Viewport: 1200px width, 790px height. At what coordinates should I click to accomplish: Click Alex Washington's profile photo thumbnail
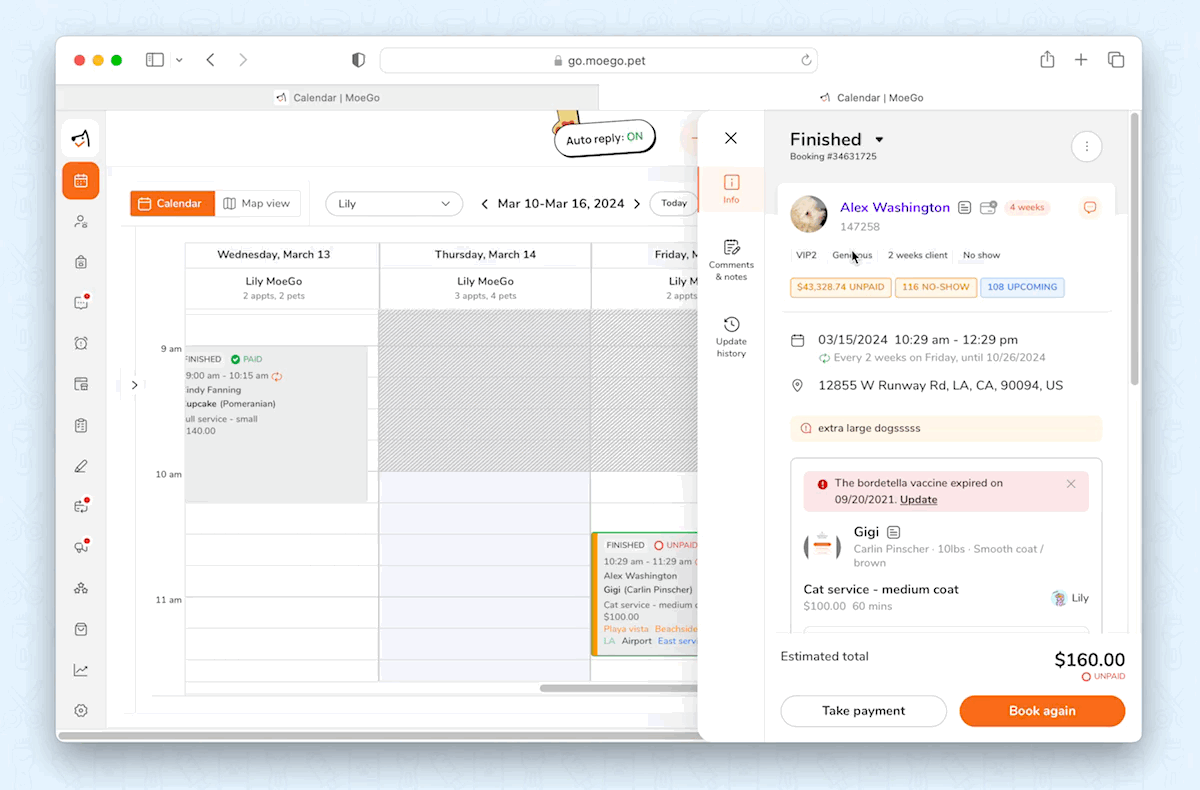coord(809,214)
